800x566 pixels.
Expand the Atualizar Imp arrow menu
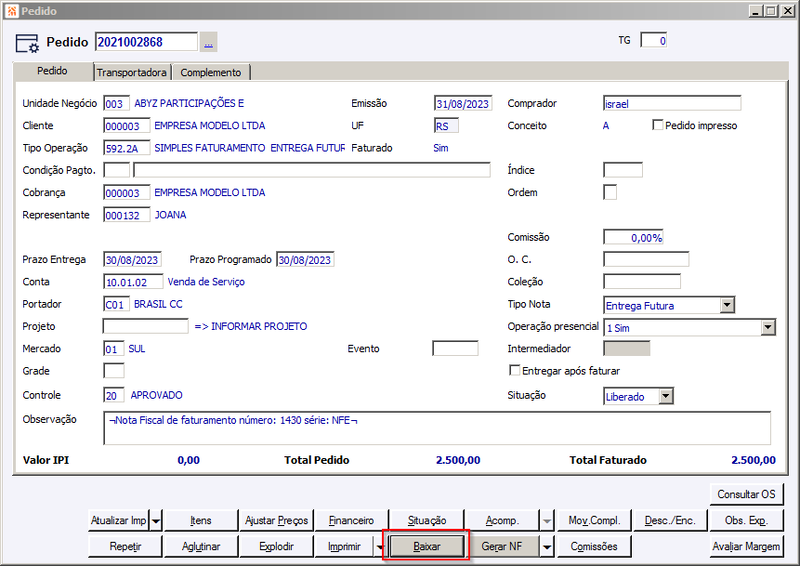[156, 521]
